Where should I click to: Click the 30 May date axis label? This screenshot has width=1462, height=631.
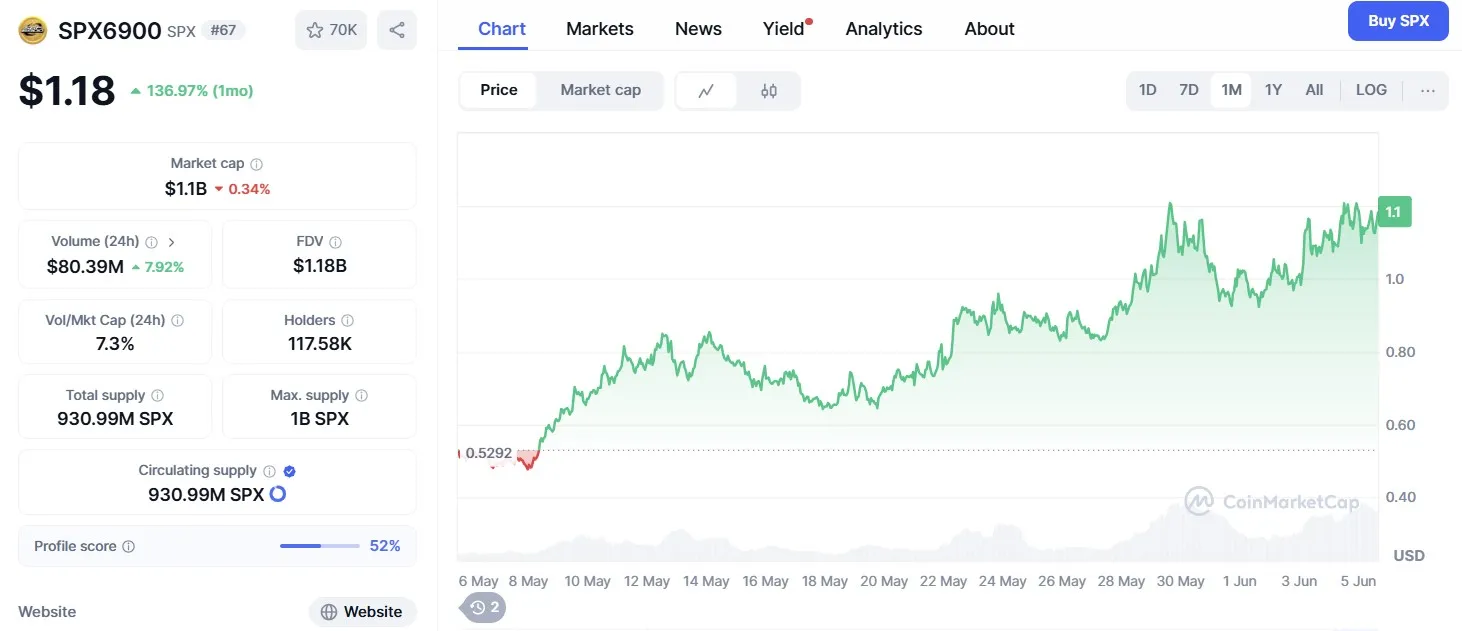click(x=1180, y=582)
